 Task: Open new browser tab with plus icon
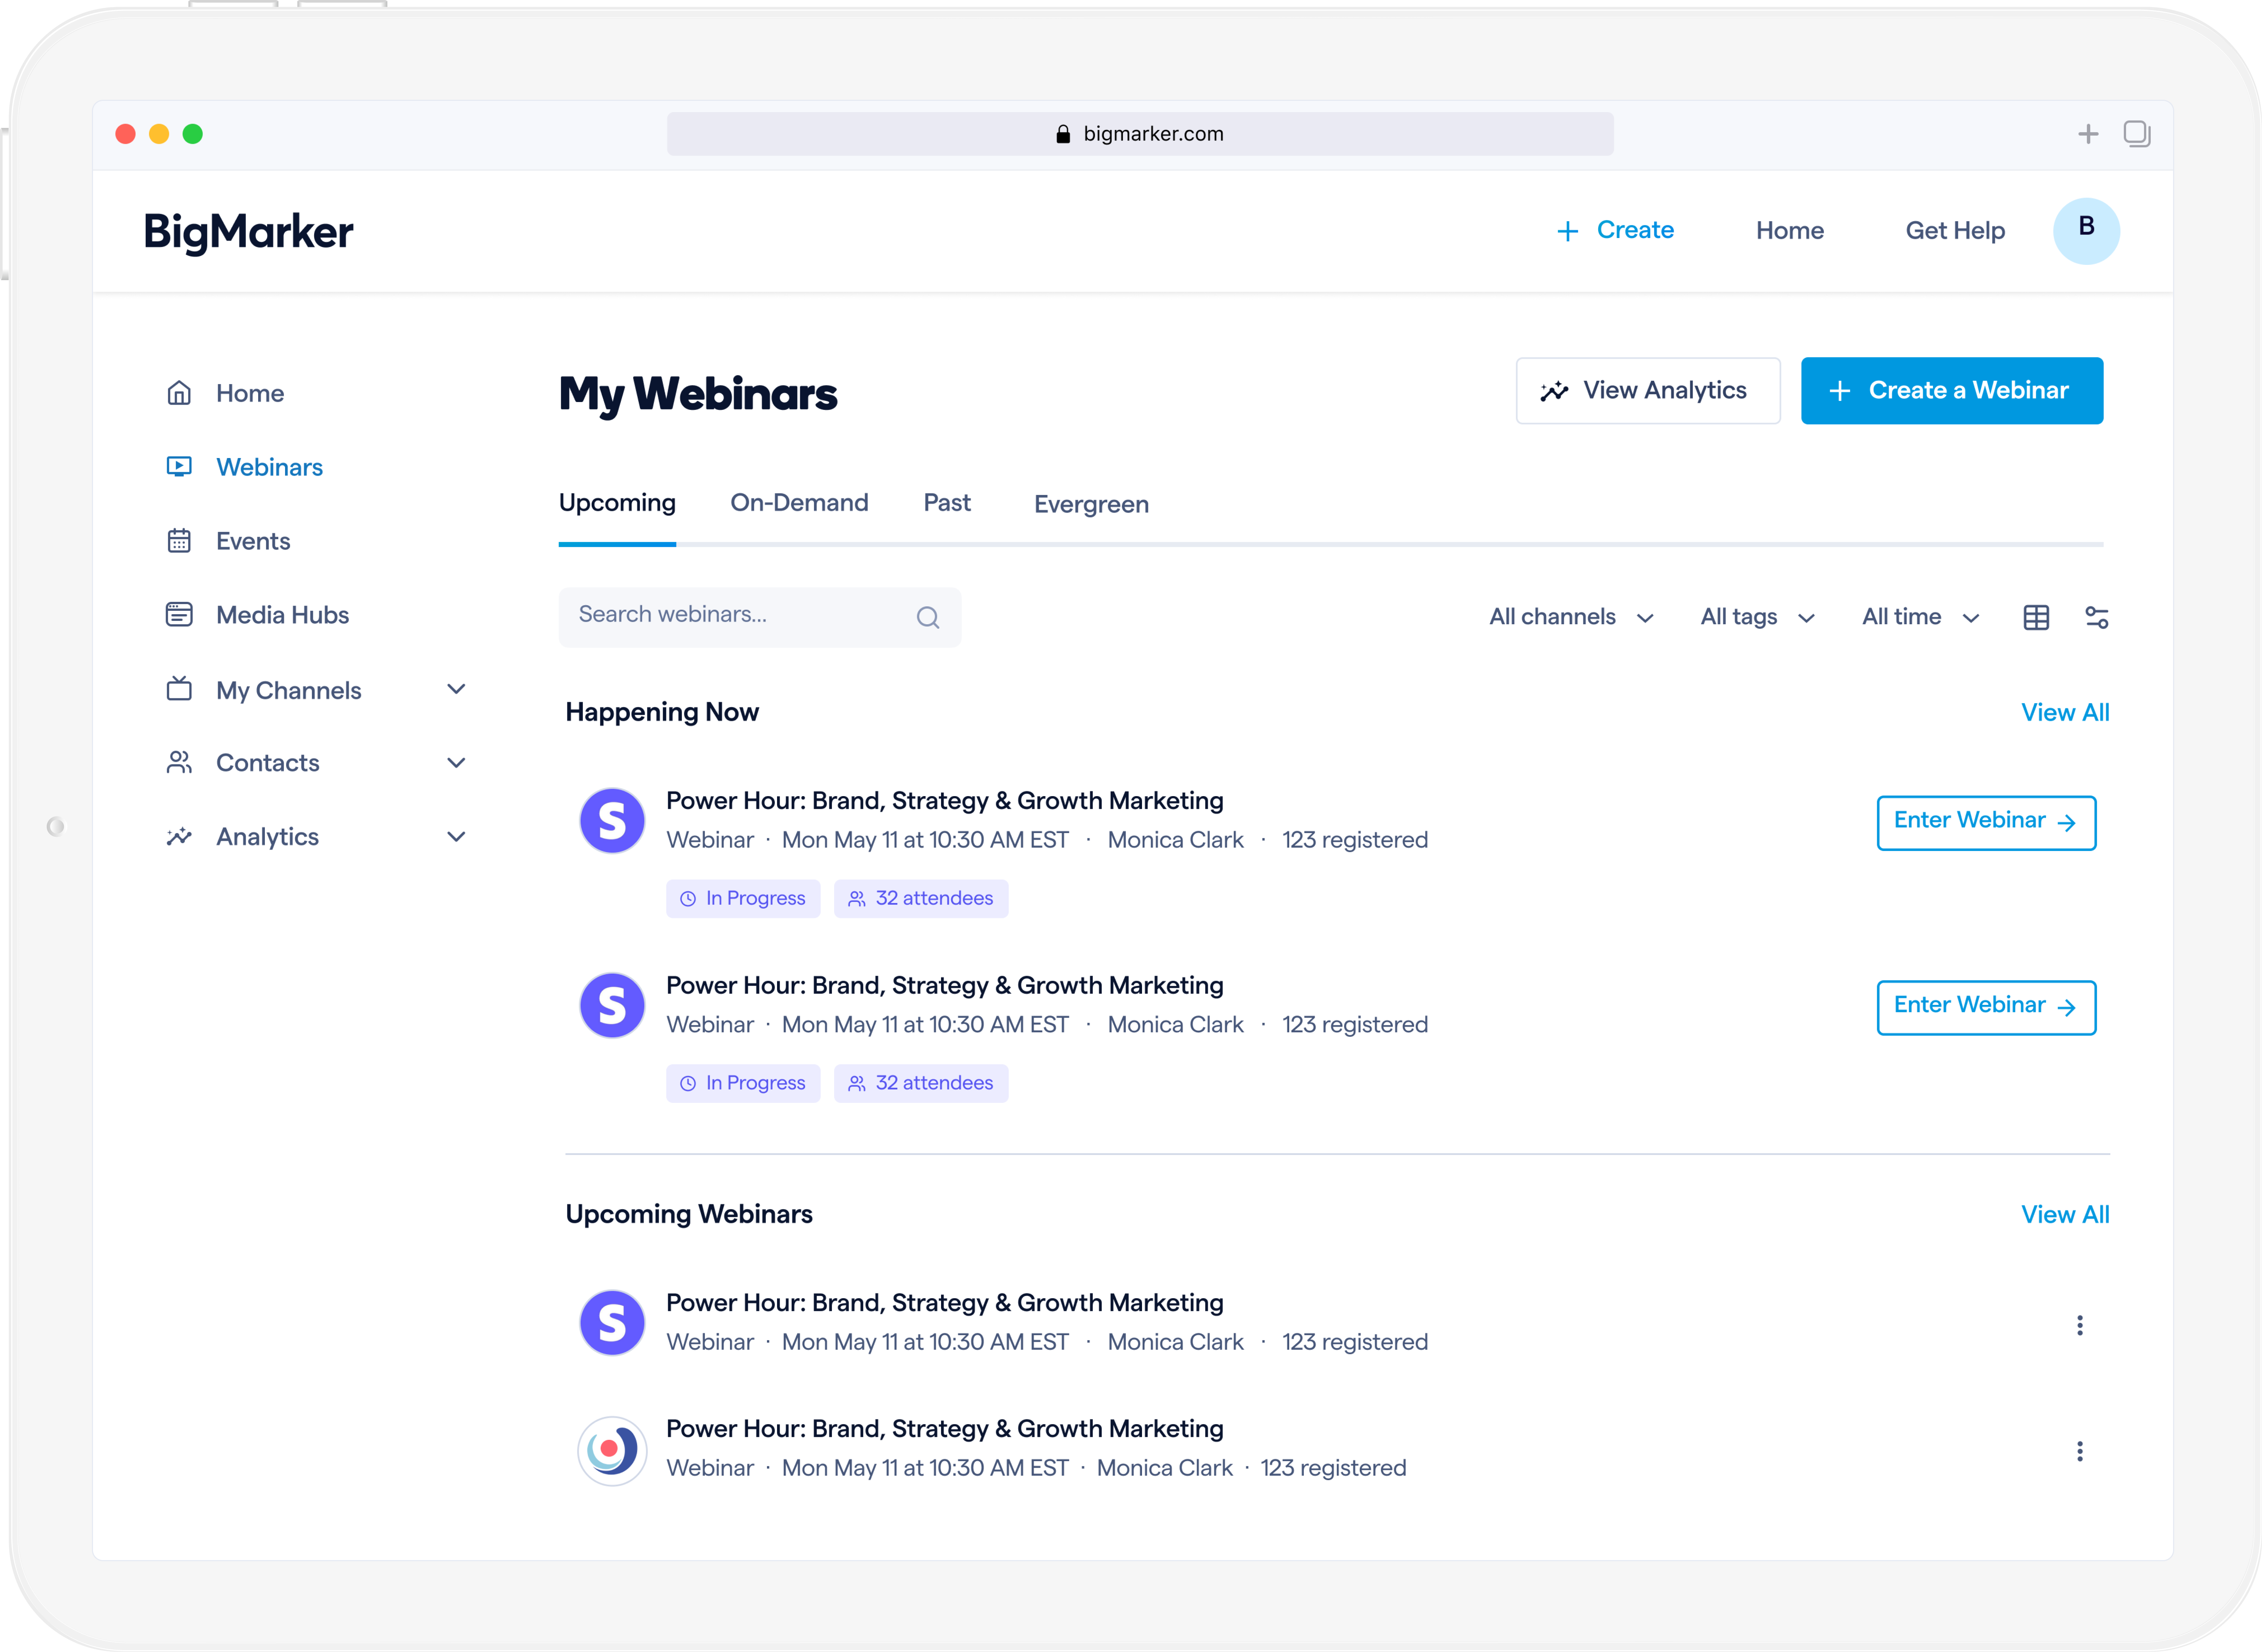coord(2088,134)
